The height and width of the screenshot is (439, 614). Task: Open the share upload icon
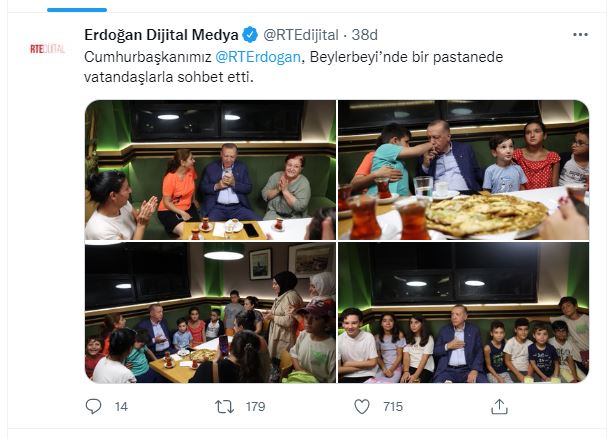(x=499, y=406)
